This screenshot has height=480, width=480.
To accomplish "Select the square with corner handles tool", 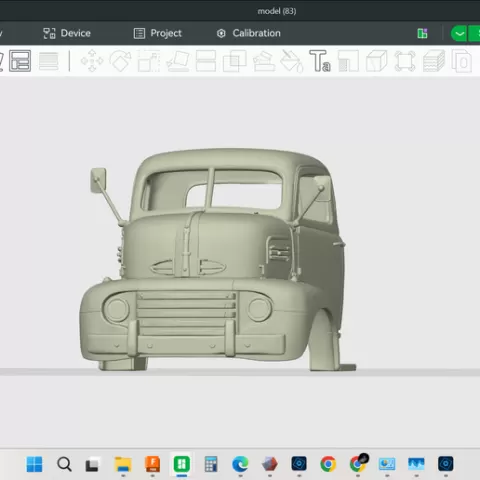I will click(x=405, y=61).
